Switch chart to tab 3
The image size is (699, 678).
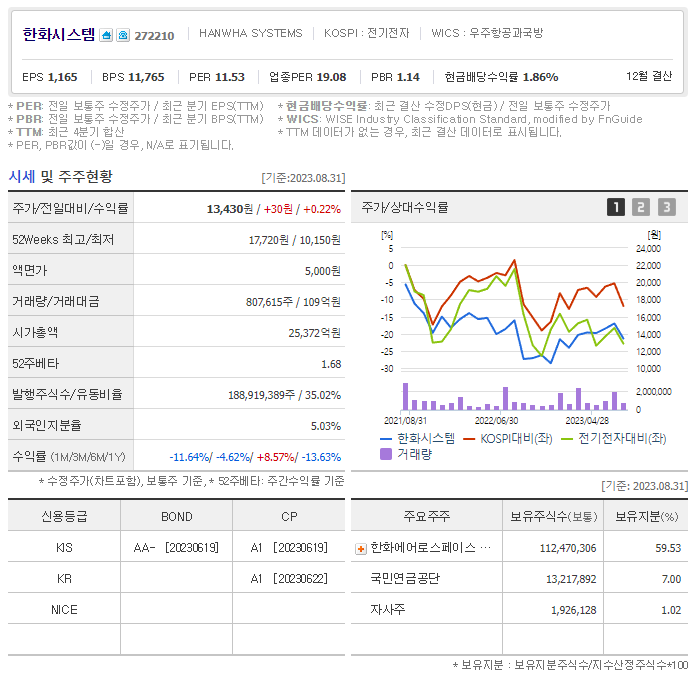(x=667, y=207)
